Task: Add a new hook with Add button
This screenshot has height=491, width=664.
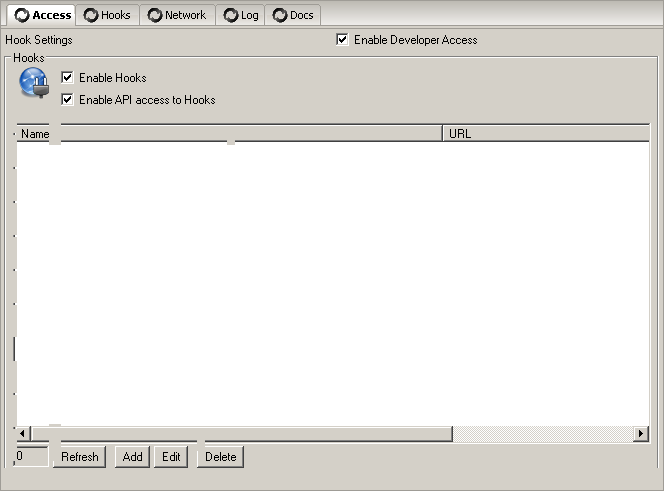Action: coord(132,457)
